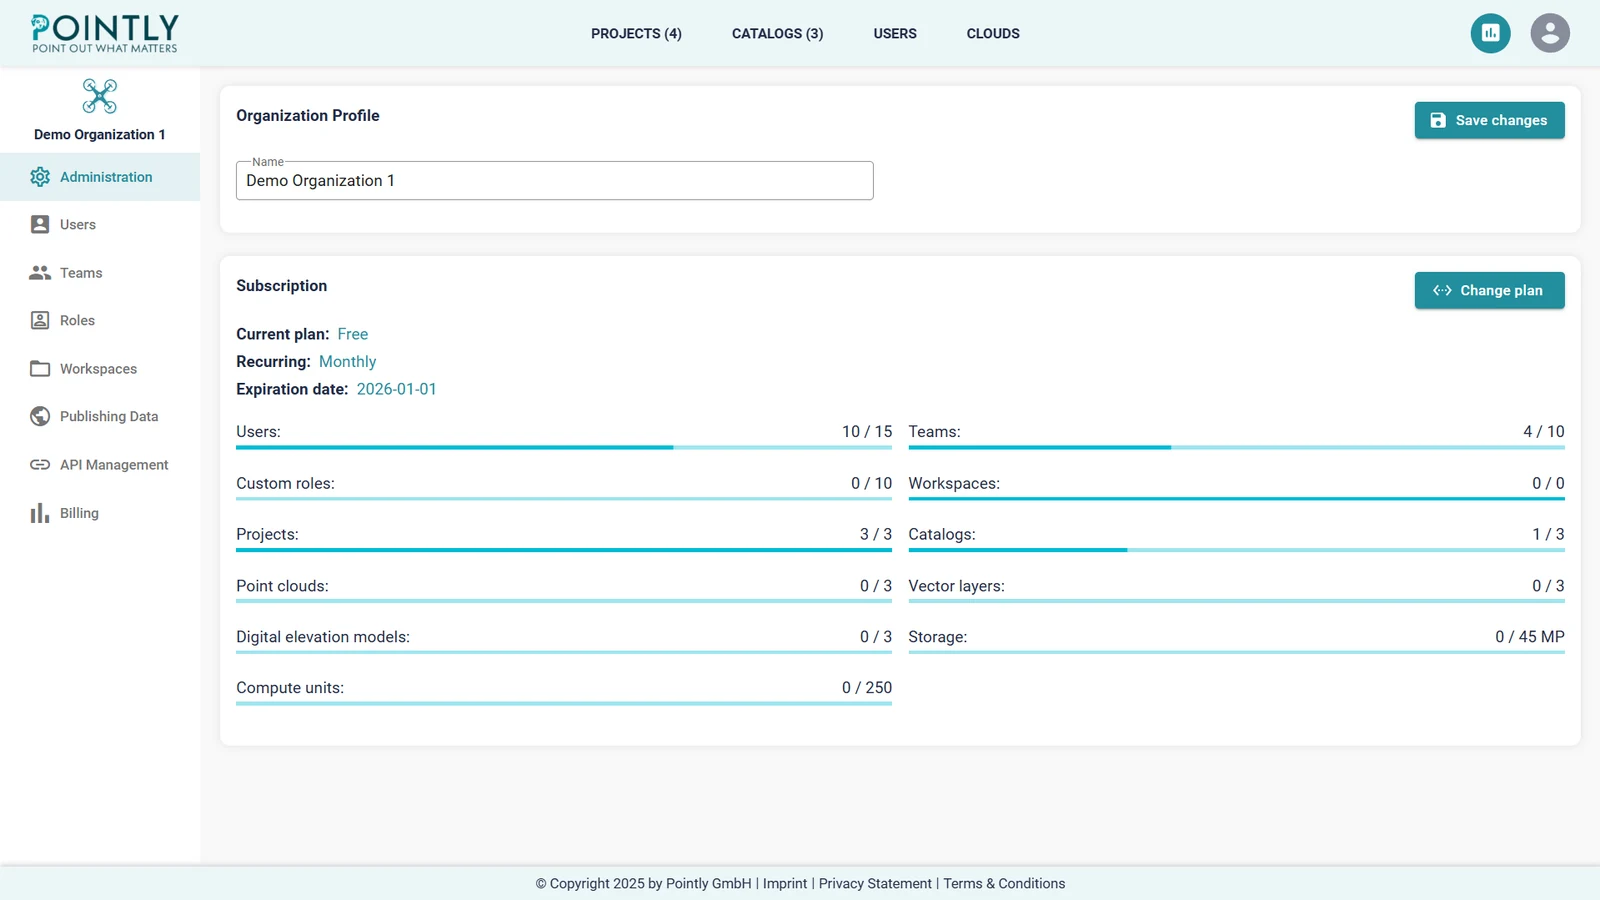Click the Catalogs quota progress bar

[x=1236, y=550]
